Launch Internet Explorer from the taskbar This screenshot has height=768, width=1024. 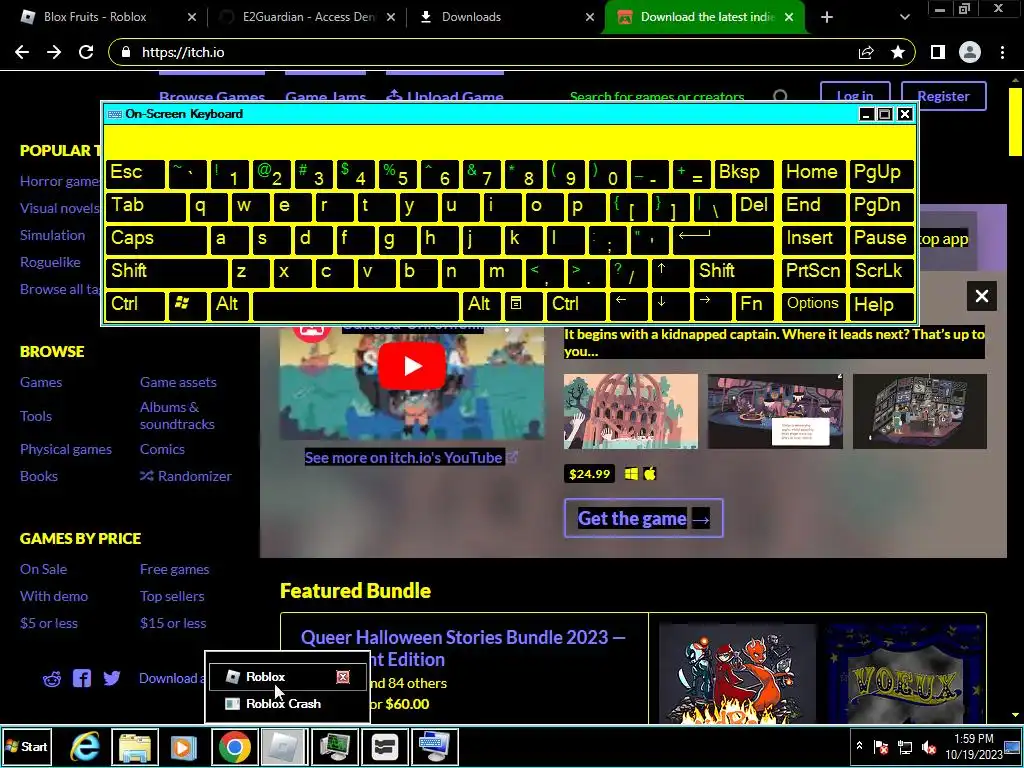[85, 746]
